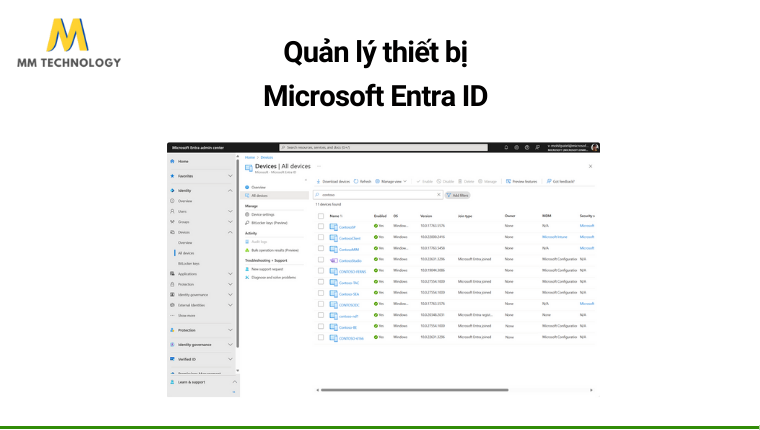Open the CONTOSODC device link
This screenshot has height=430, width=760.
click(x=349, y=305)
